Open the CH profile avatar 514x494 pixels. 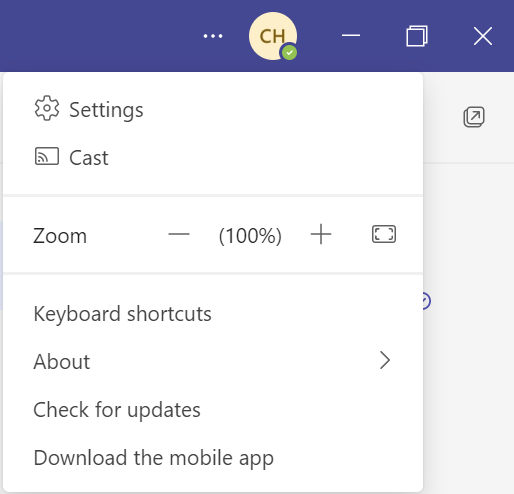coord(273,36)
